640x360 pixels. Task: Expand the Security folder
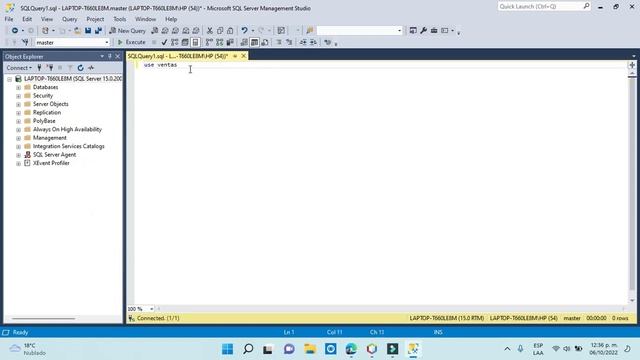(18, 96)
